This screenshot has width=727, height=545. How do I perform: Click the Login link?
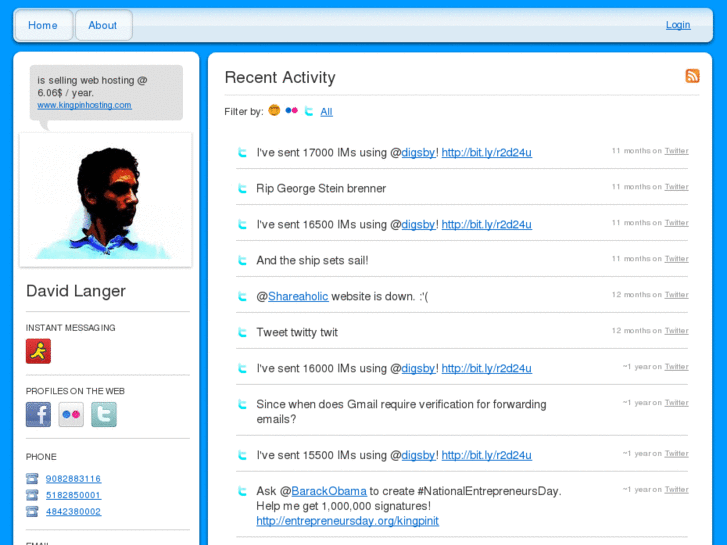pos(678,25)
